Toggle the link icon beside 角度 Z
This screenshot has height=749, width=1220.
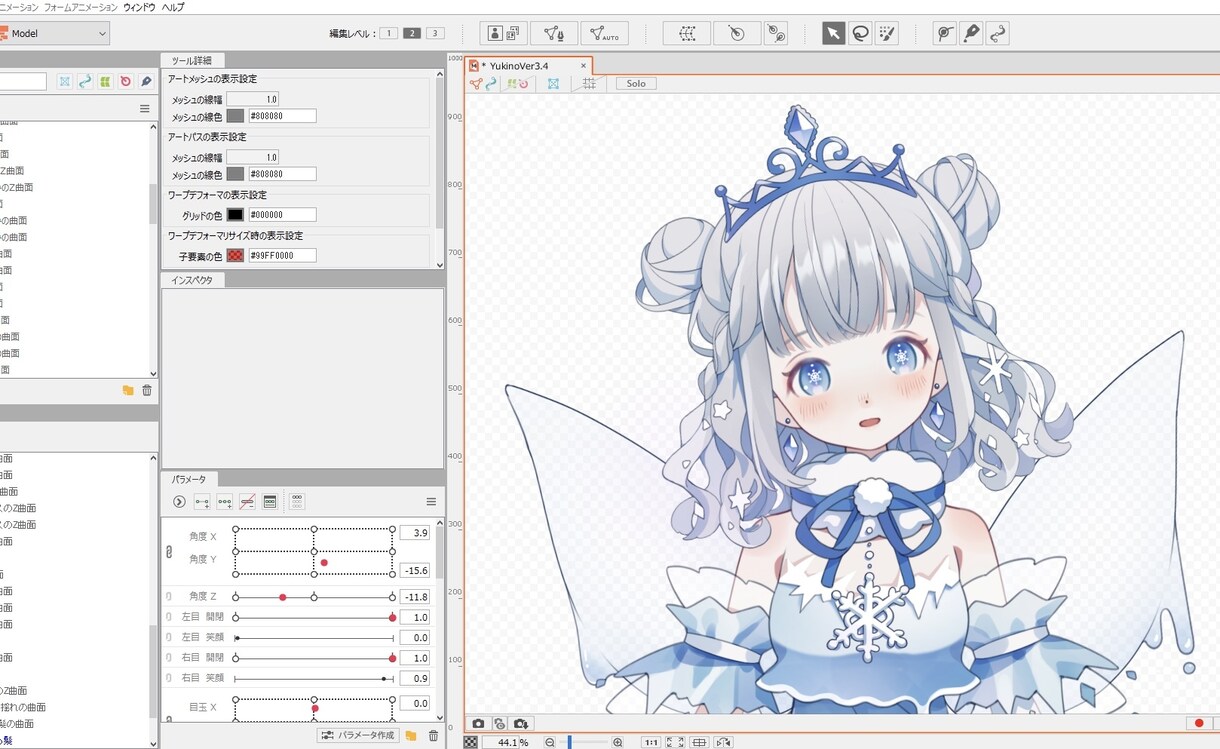coord(168,597)
